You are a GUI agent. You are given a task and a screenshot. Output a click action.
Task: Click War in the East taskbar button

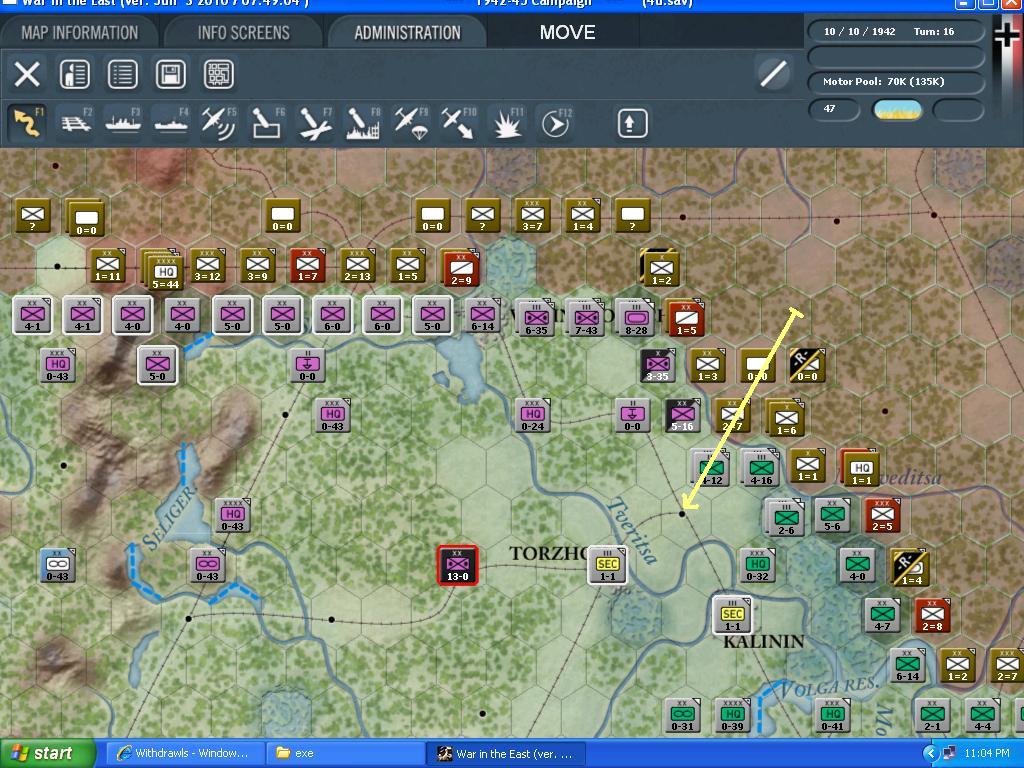coord(505,753)
